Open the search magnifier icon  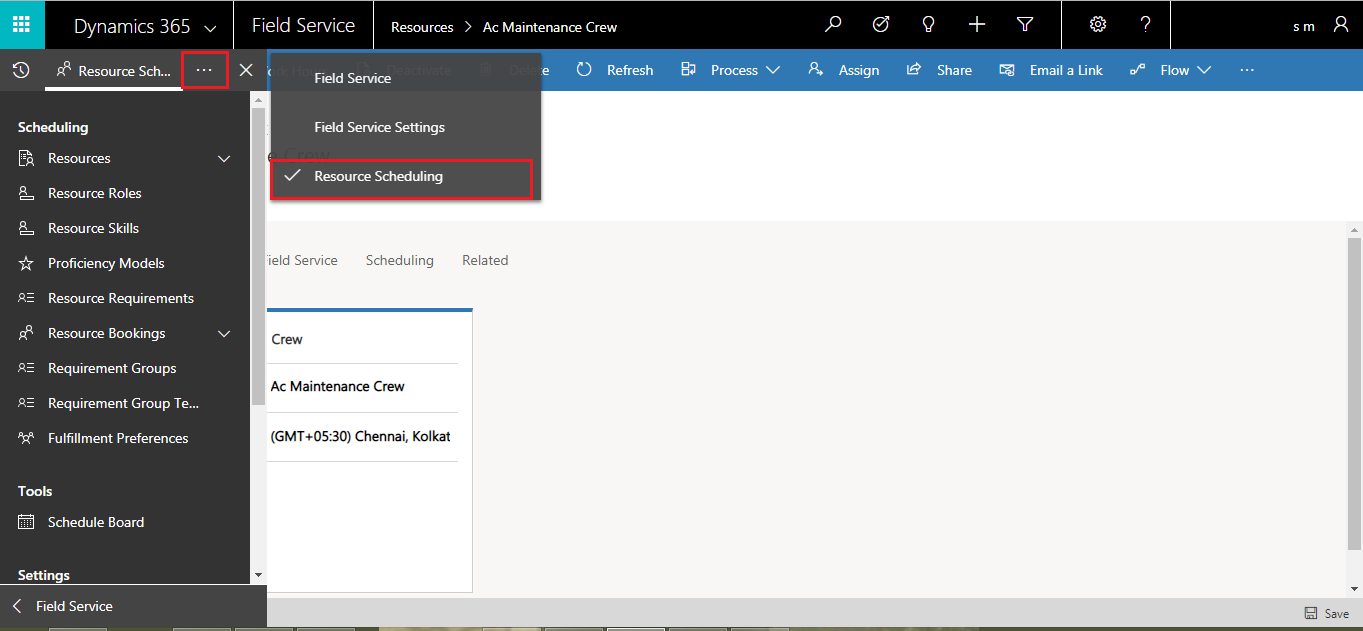834,25
